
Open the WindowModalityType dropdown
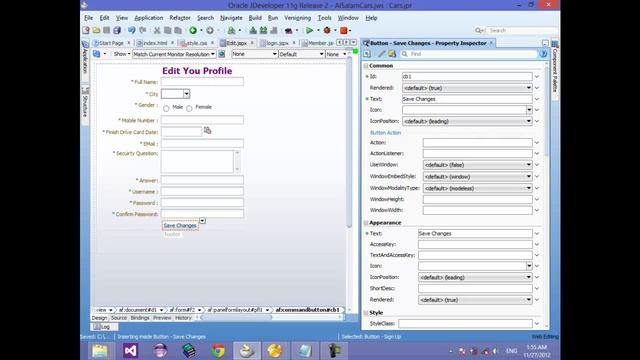tap(478, 188)
